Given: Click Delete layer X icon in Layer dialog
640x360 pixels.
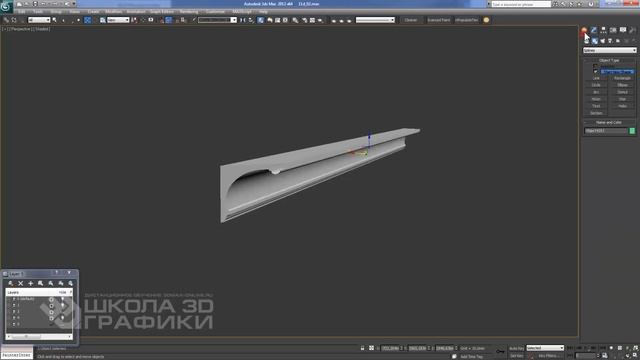Looking at the screenshot, I should 20,283.
